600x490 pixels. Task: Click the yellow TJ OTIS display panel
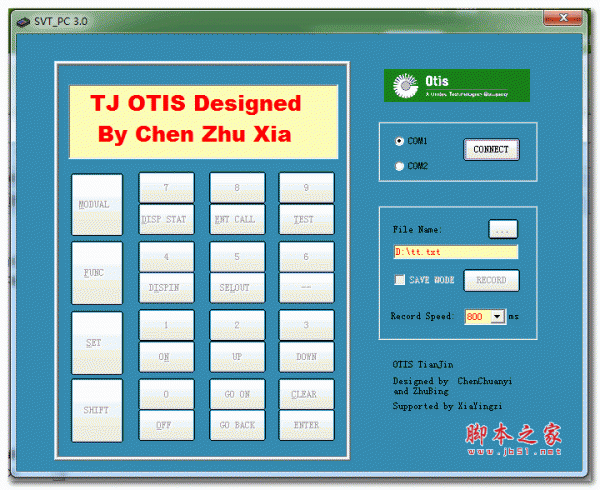[x=203, y=122]
